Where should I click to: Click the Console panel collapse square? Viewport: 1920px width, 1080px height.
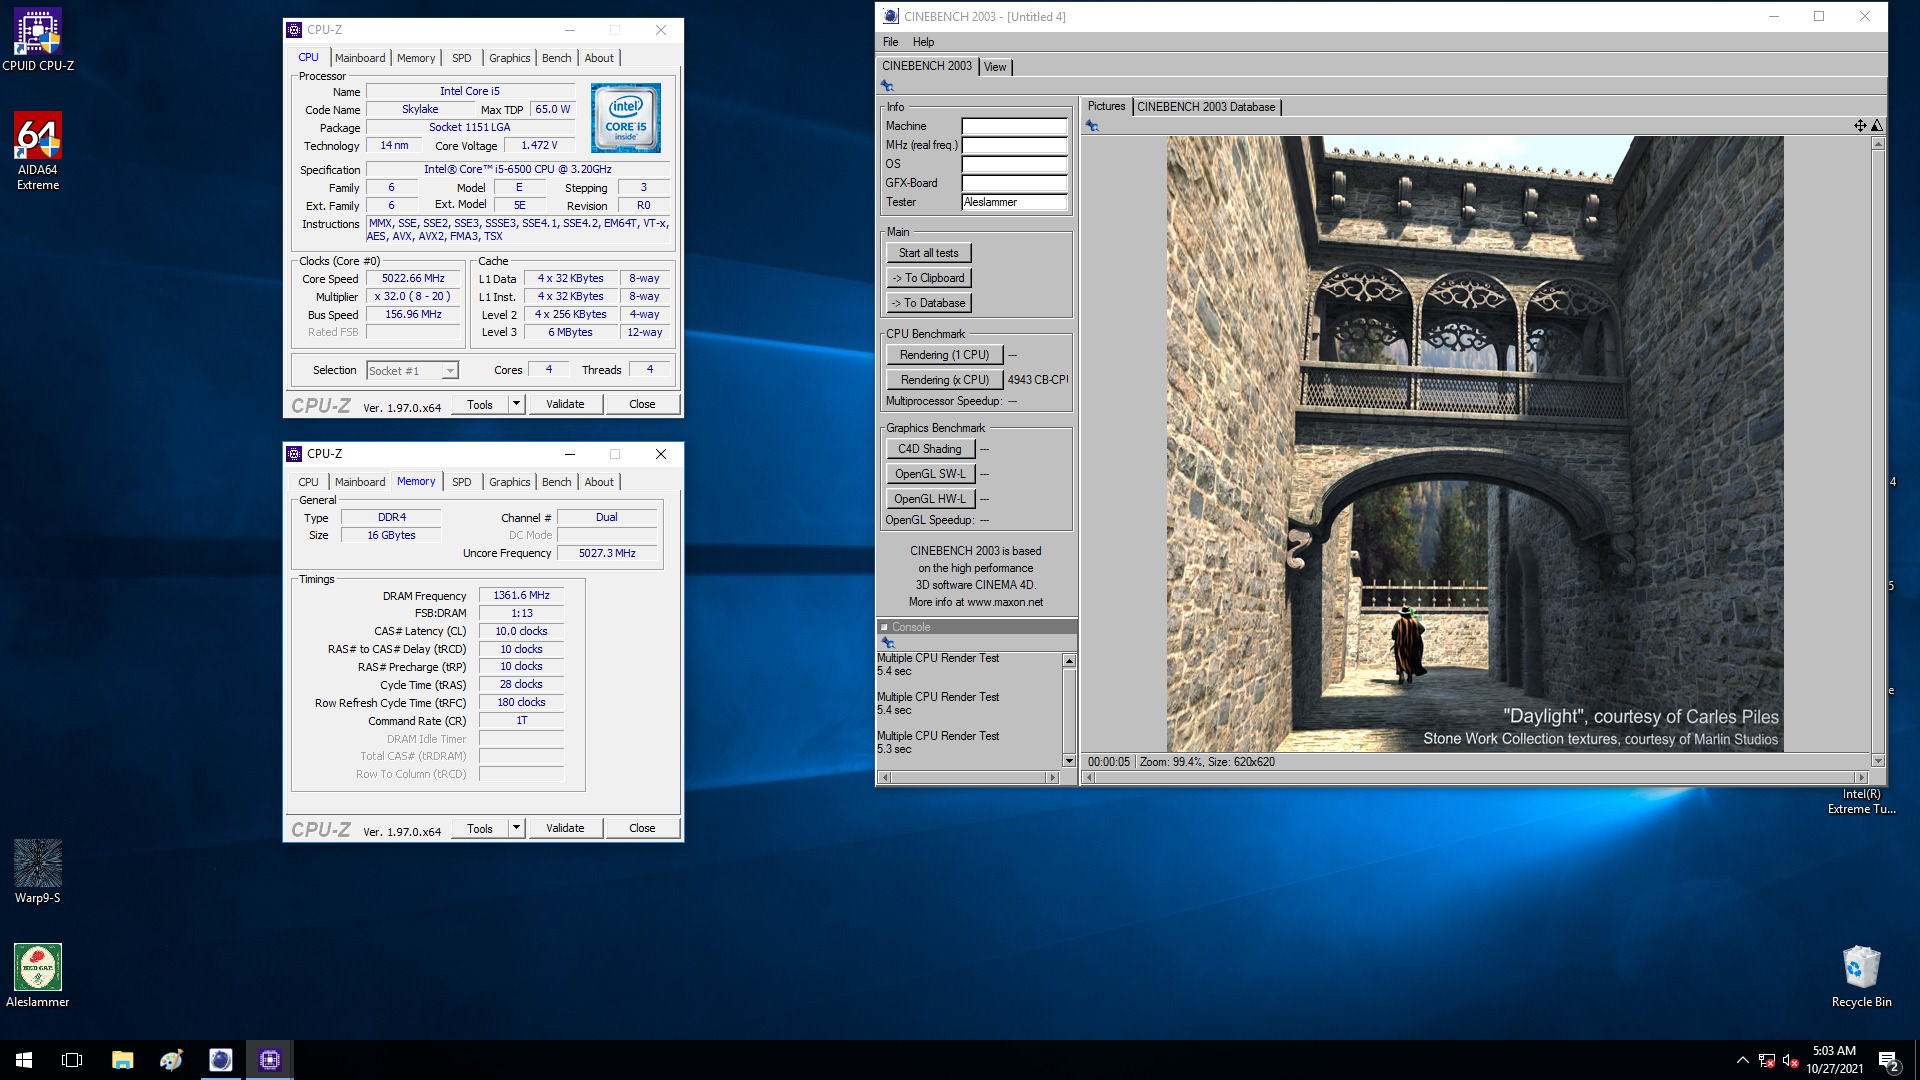tap(884, 628)
